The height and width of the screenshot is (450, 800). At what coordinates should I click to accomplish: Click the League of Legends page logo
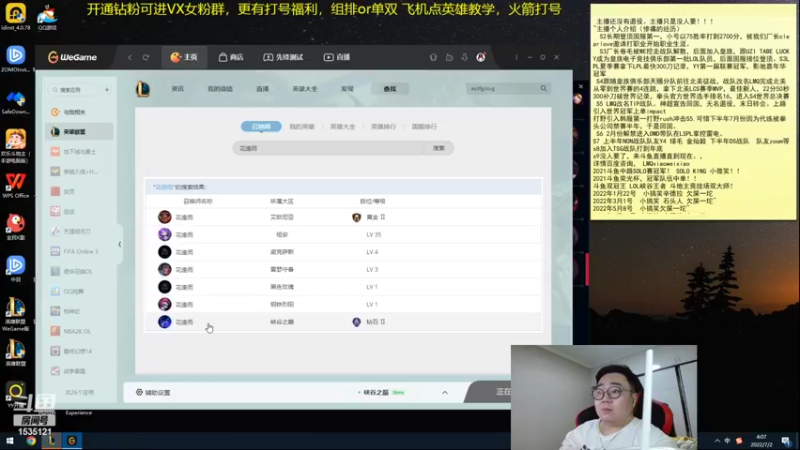(x=143, y=89)
